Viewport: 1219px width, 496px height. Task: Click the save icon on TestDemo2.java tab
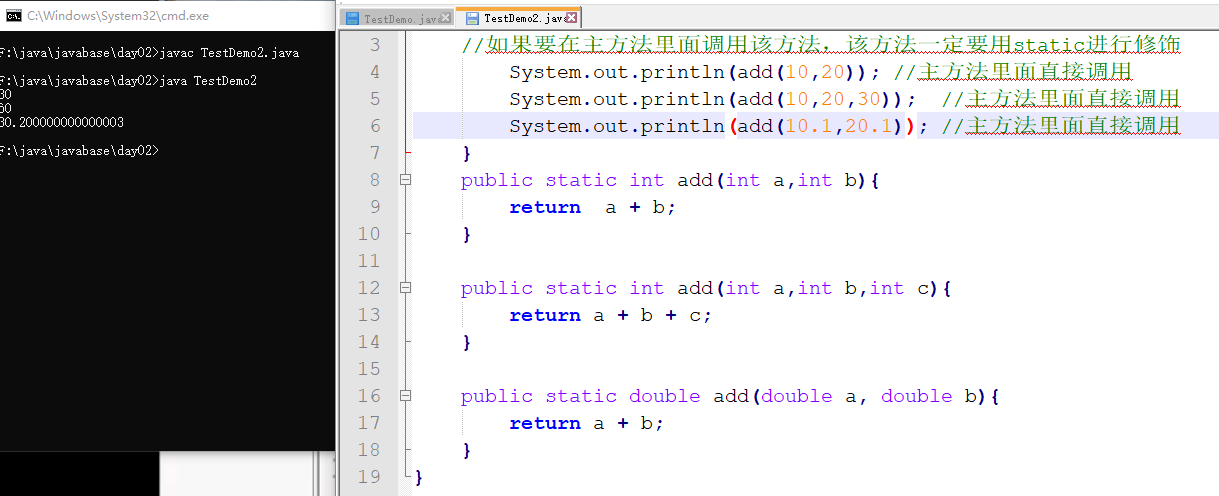click(472, 18)
